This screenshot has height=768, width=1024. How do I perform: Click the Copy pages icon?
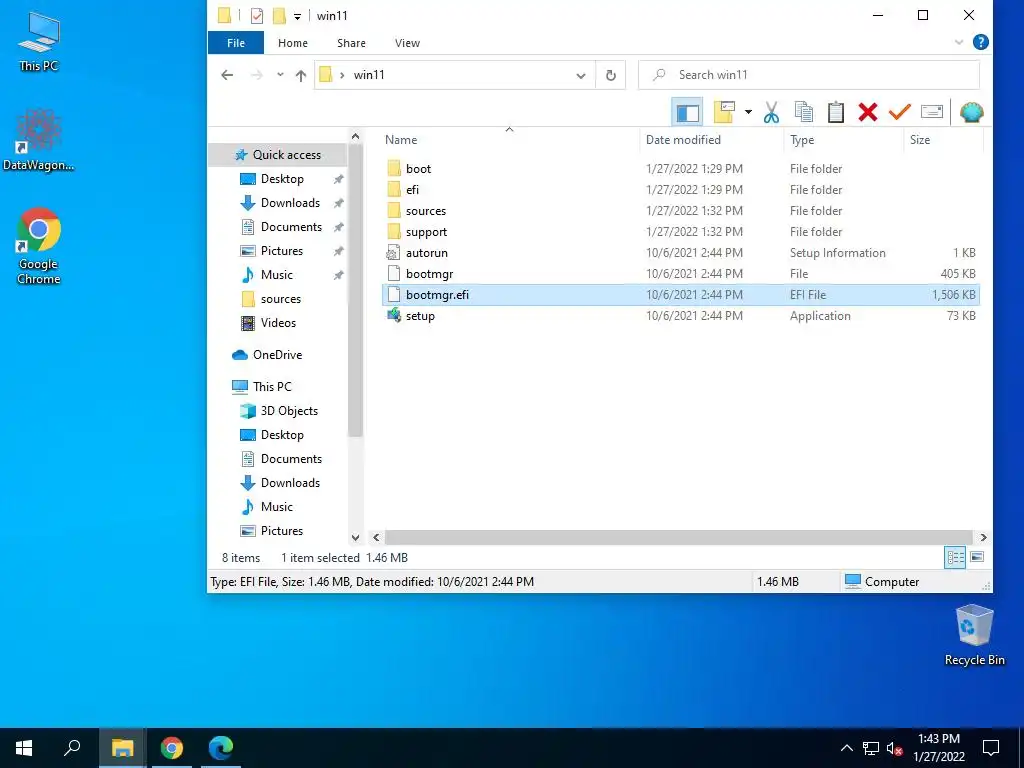pyautogui.click(x=804, y=112)
